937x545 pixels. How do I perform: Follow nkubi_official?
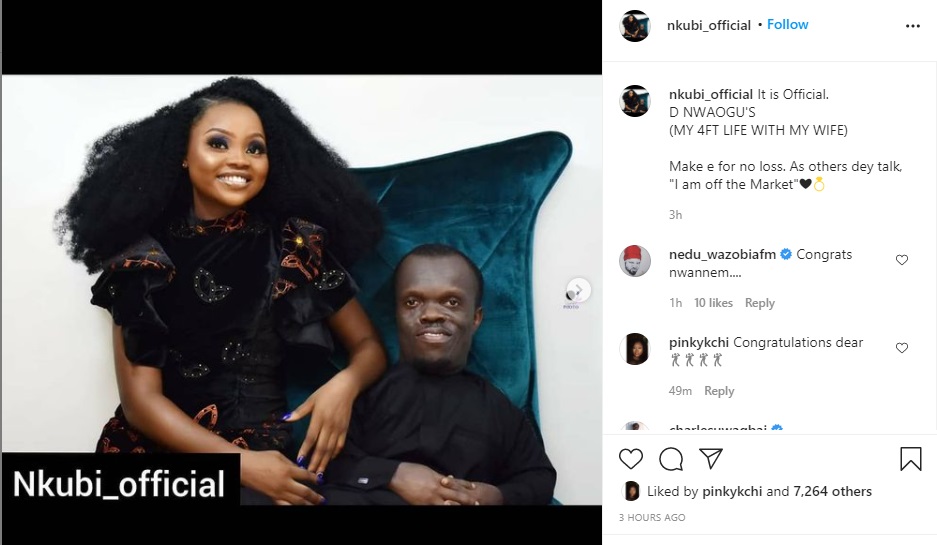[788, 25]
